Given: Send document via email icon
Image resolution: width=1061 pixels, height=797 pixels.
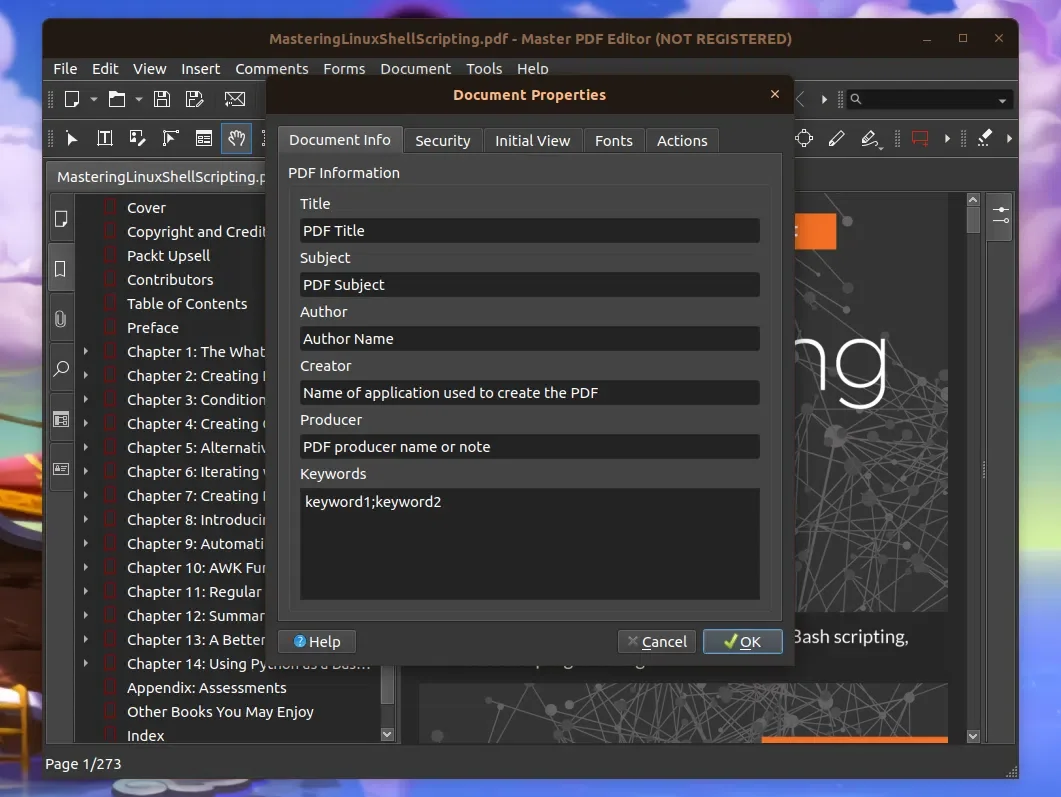Looking at the screenshot, I should (234, 99).
